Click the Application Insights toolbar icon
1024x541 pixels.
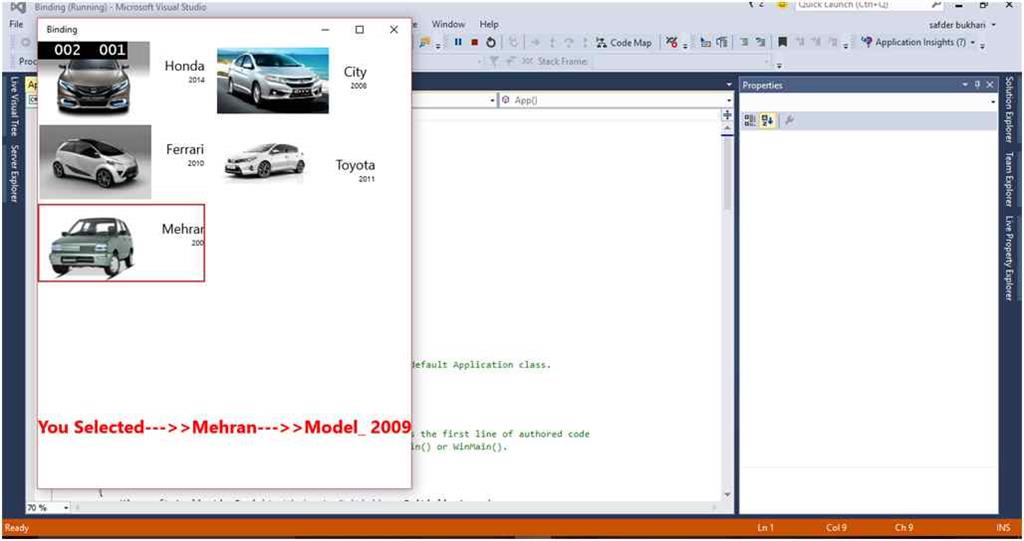[866, 43]
